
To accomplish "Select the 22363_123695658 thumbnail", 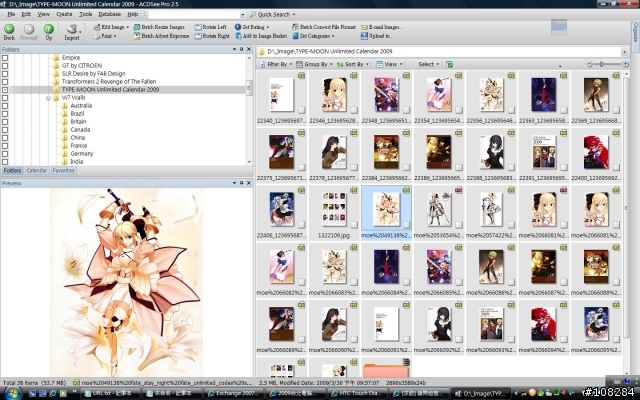I will [544, 98].
